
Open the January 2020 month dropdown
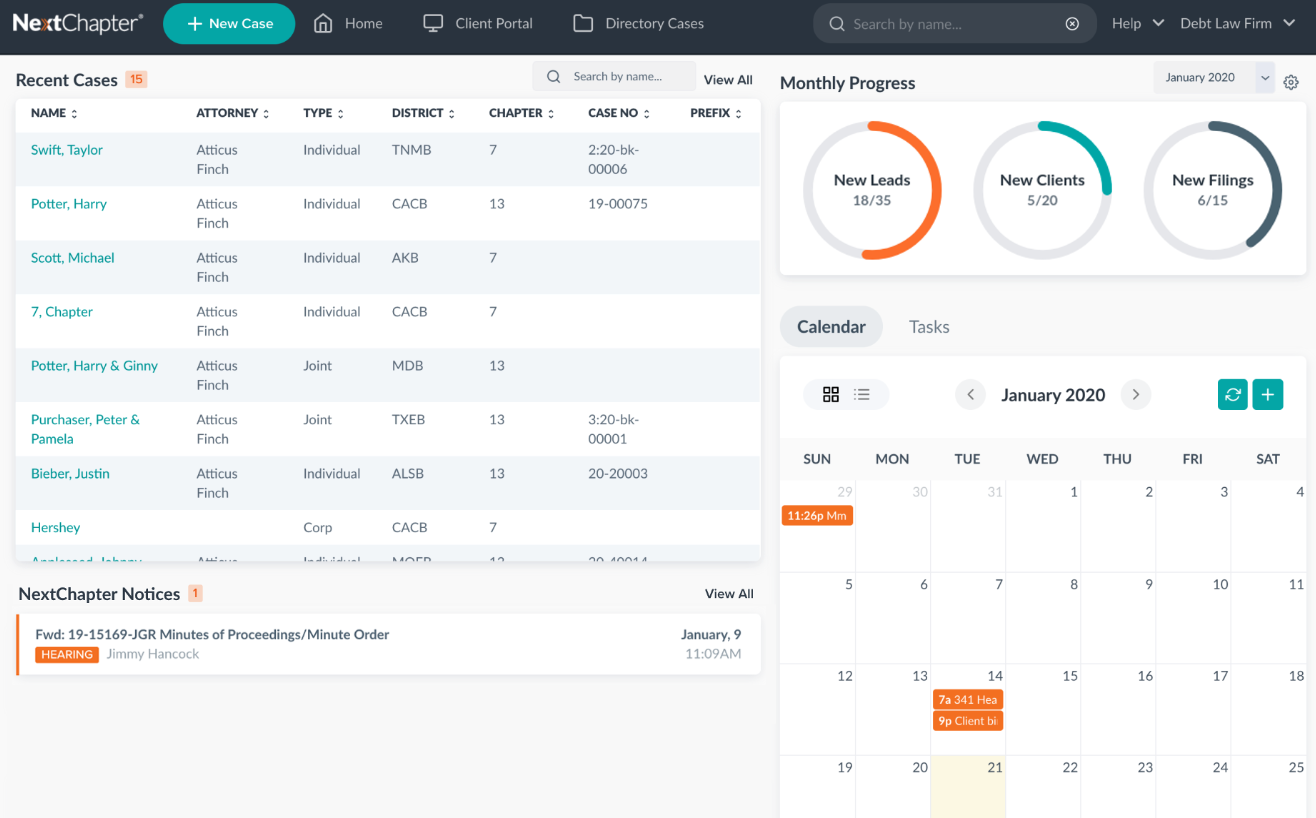(1213, 78)
